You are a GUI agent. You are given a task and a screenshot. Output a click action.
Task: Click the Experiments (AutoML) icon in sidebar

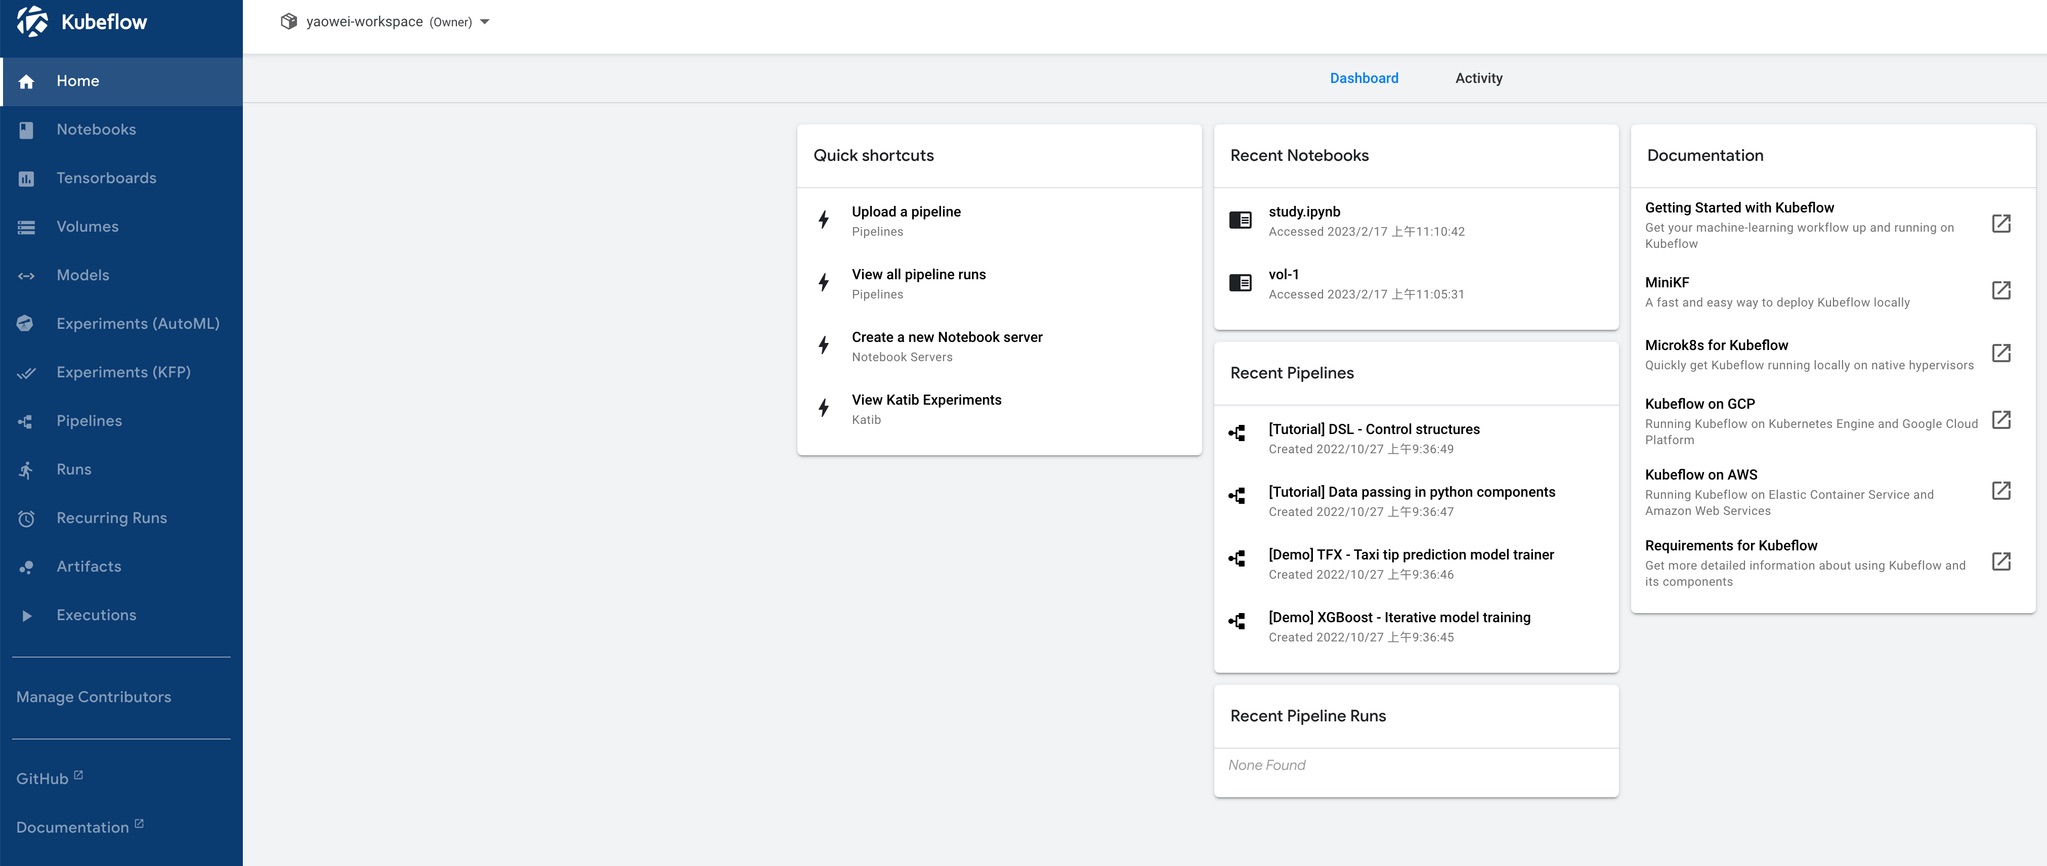pyautogui.click(x=26, y=324)
